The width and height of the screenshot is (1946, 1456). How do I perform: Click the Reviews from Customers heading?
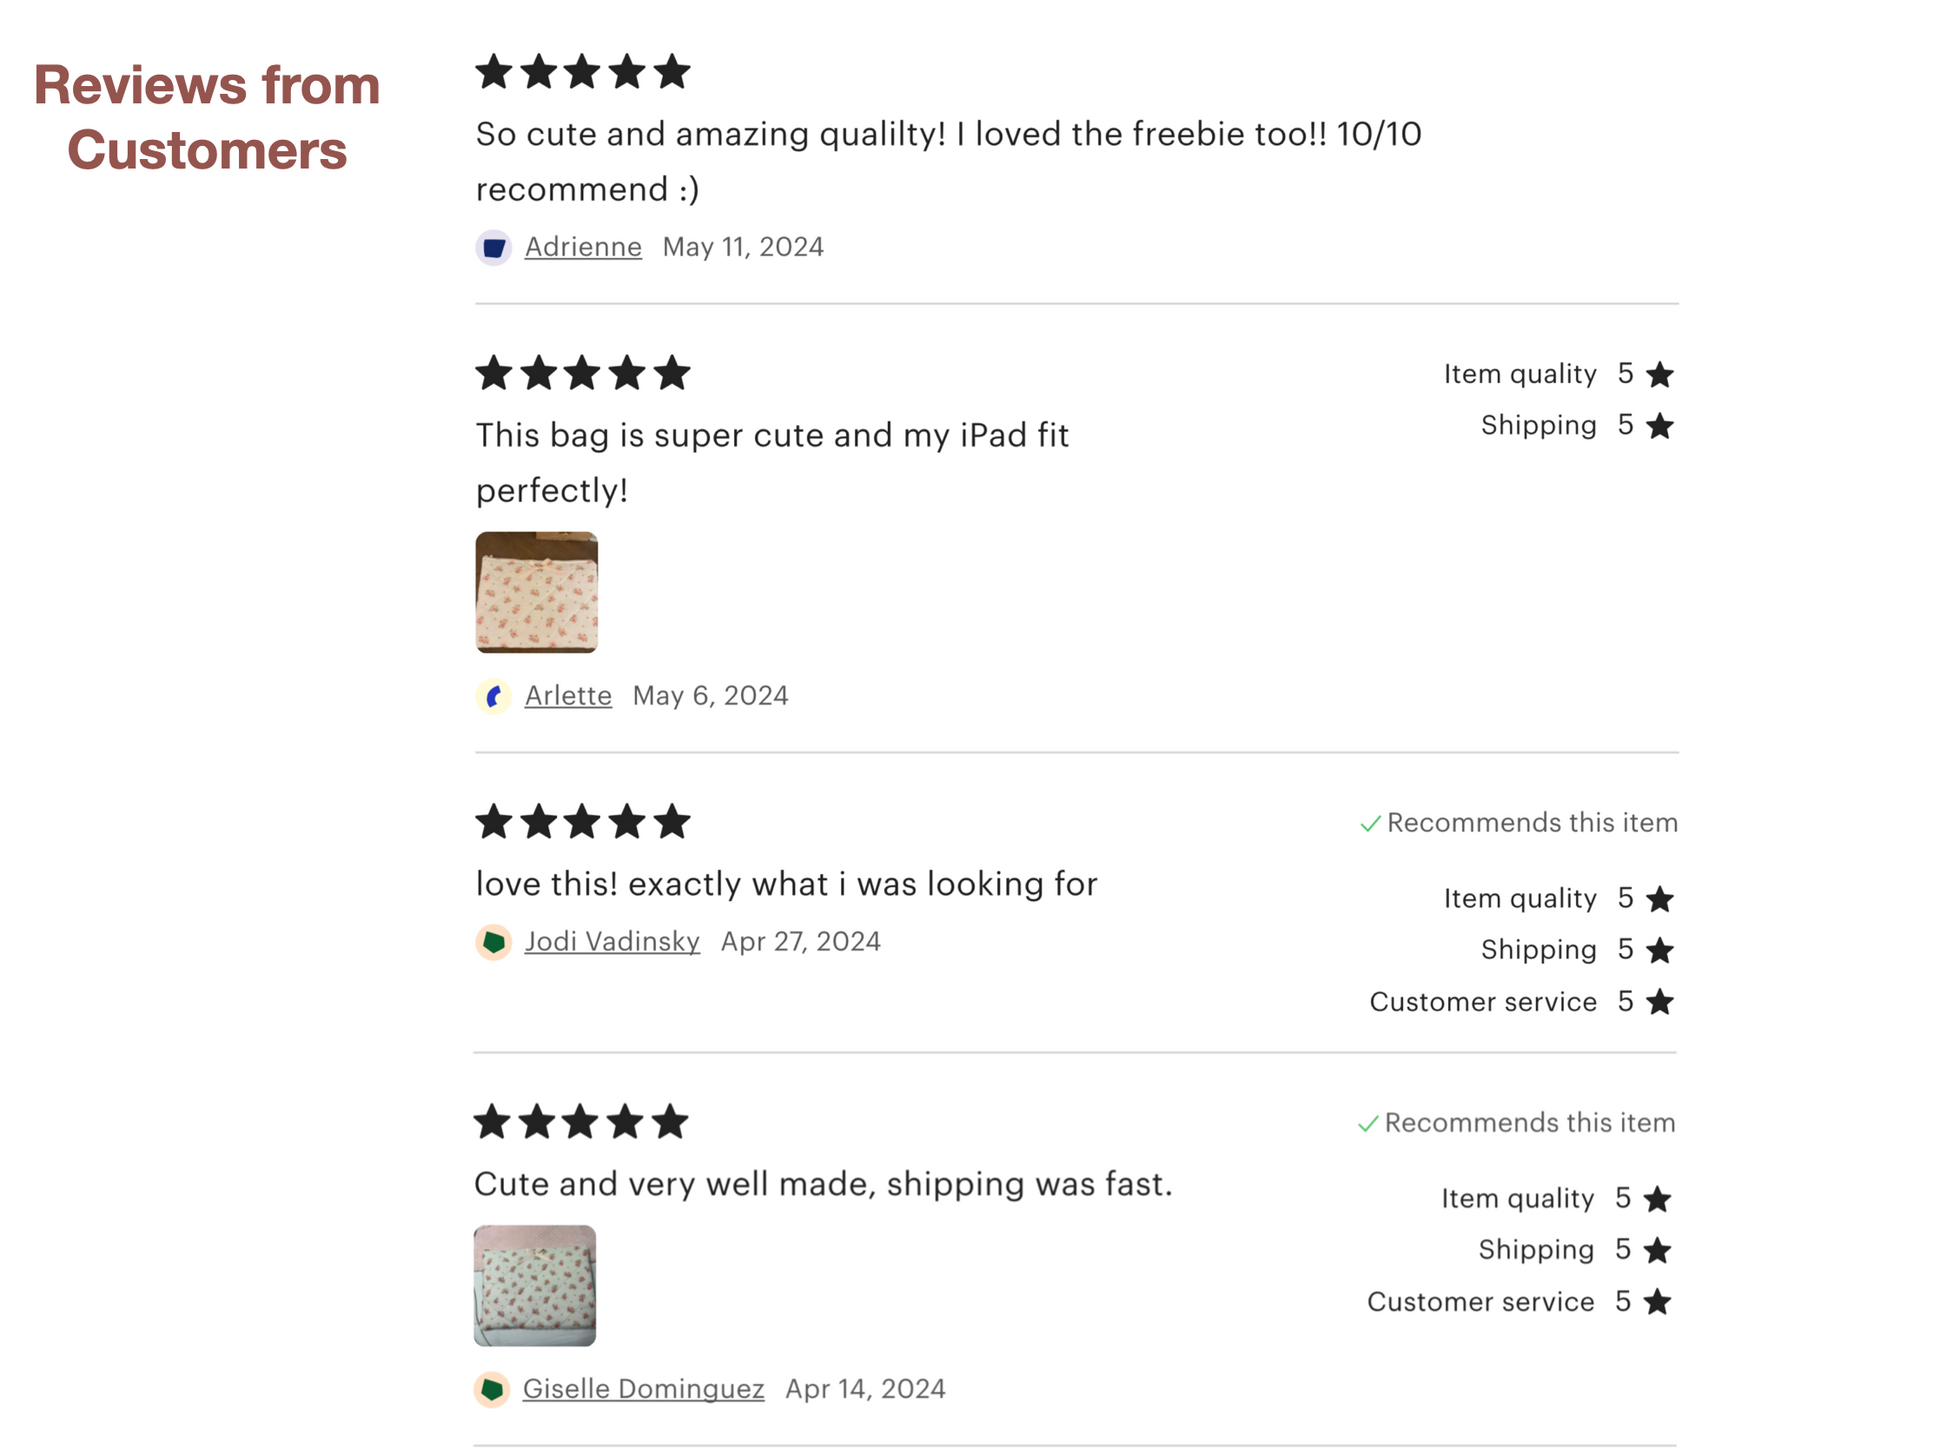207,117
